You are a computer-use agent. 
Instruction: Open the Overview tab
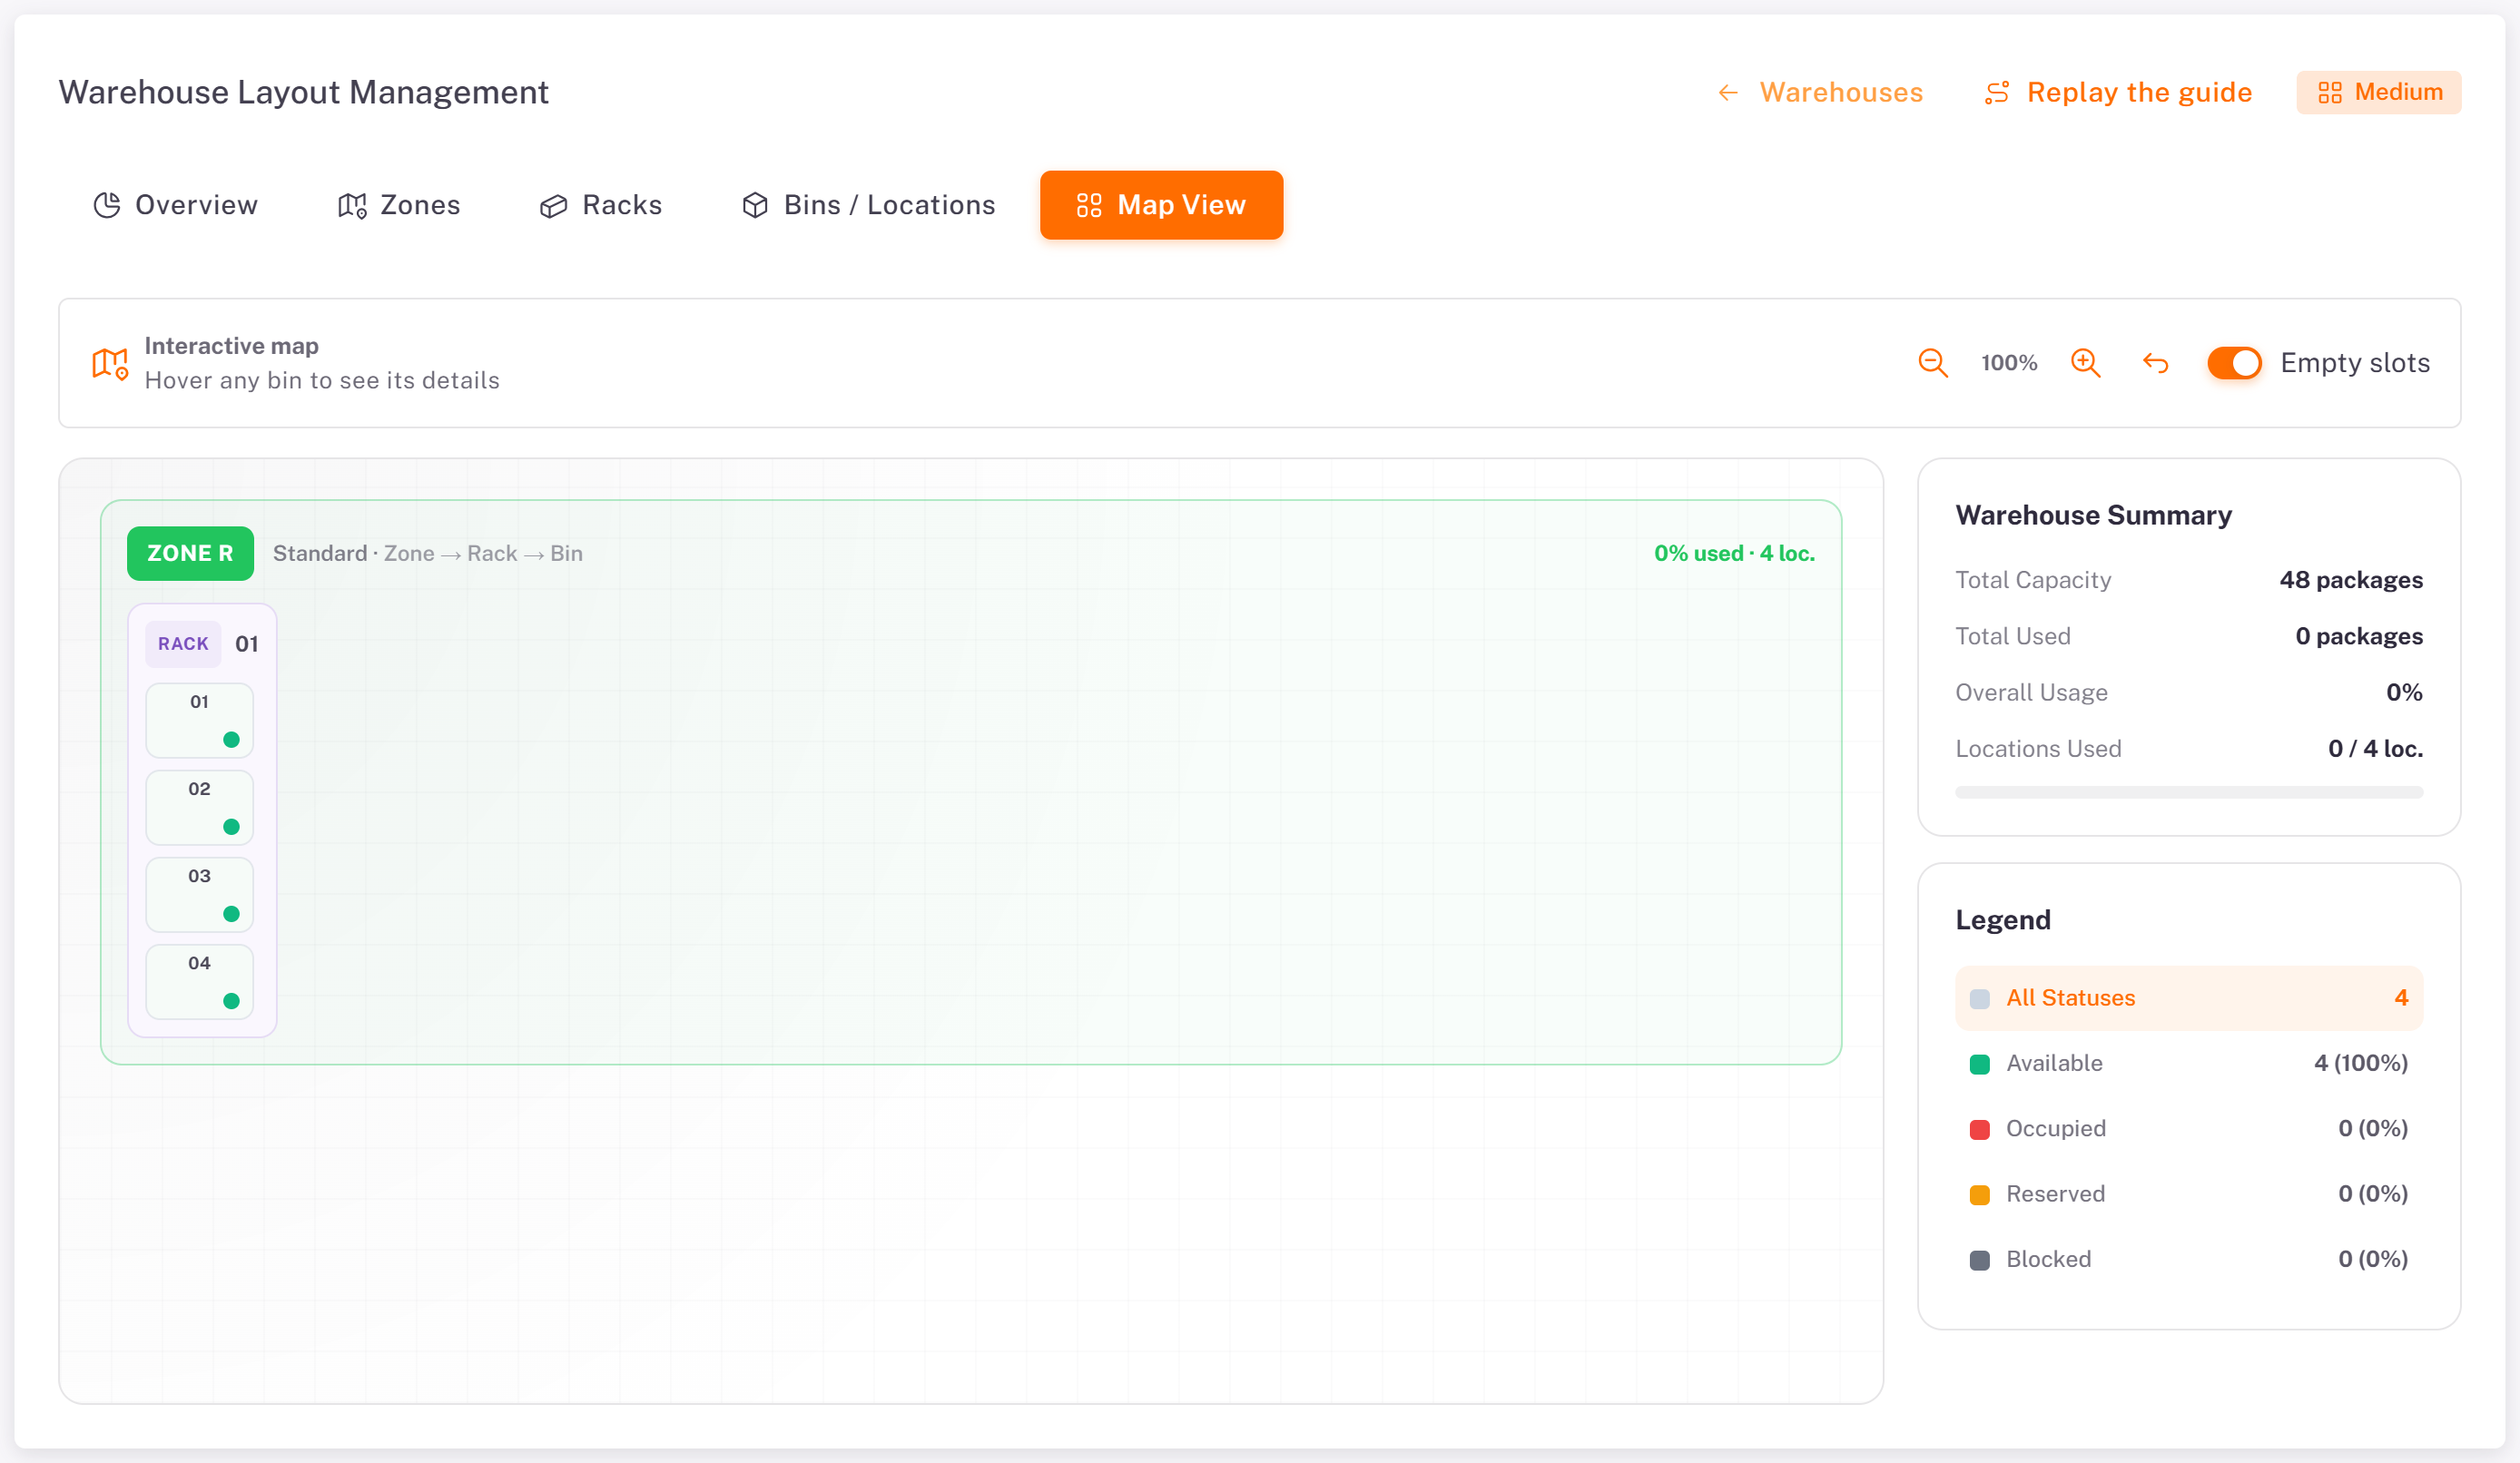click(x=176, y=205)
